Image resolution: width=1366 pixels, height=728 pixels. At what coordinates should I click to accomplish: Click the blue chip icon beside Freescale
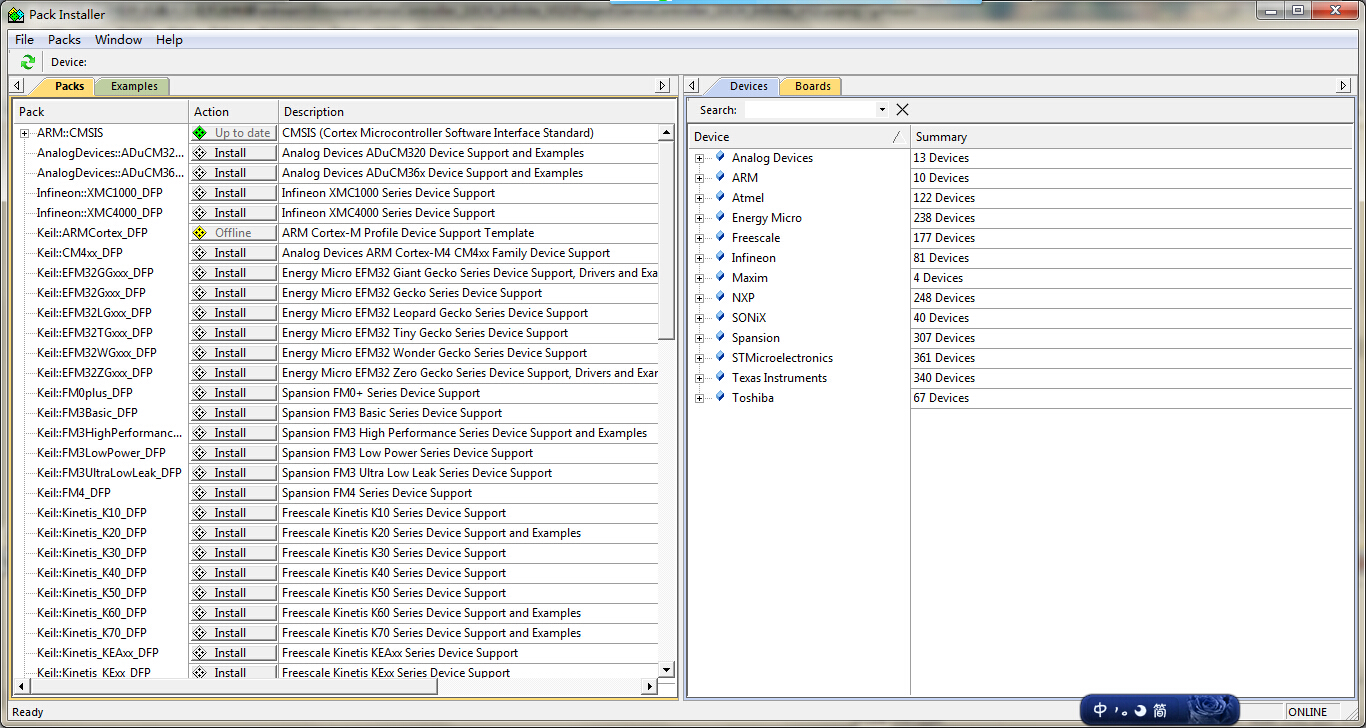pos(720,237)
